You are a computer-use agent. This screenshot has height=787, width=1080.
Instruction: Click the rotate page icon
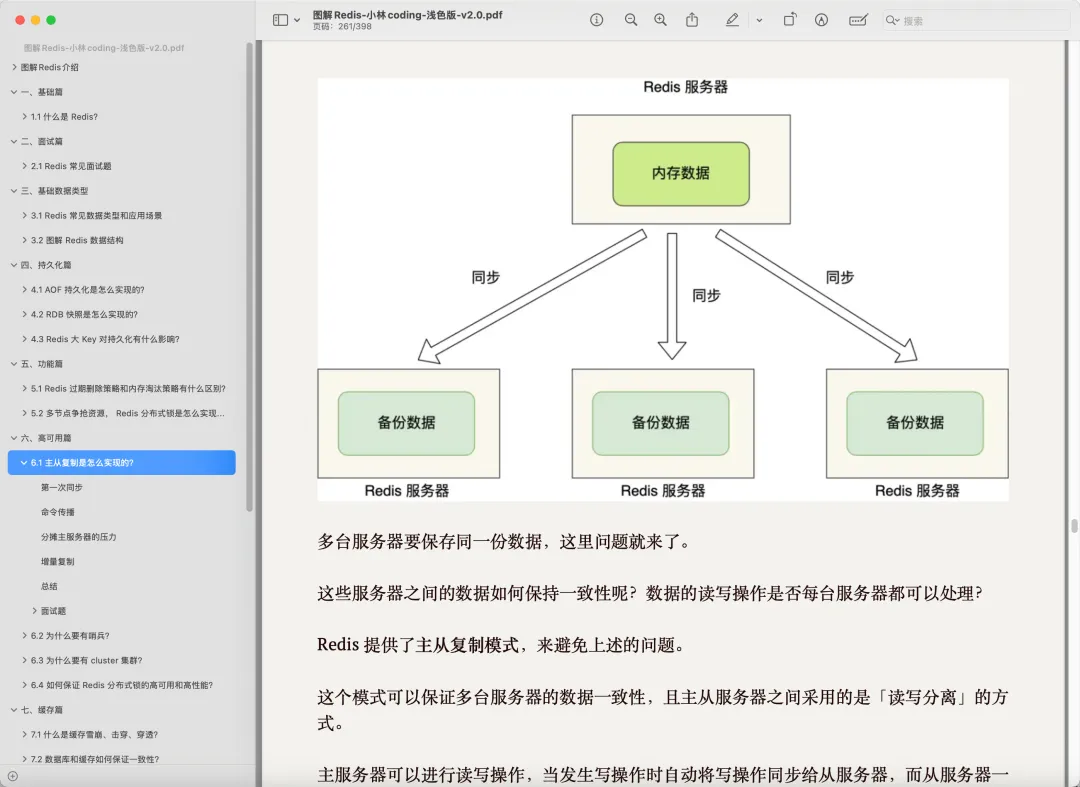[789, 20]
